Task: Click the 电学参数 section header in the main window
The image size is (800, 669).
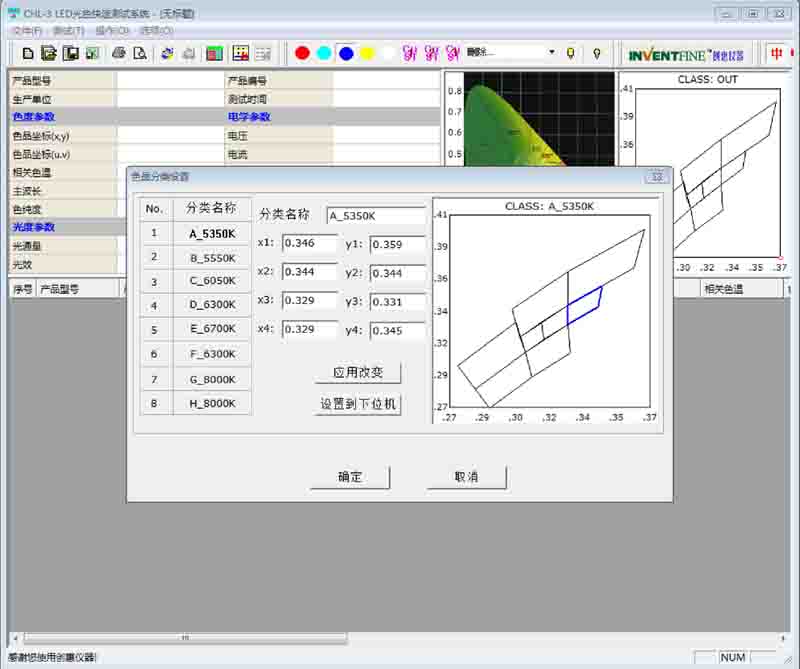Action: 249,117
